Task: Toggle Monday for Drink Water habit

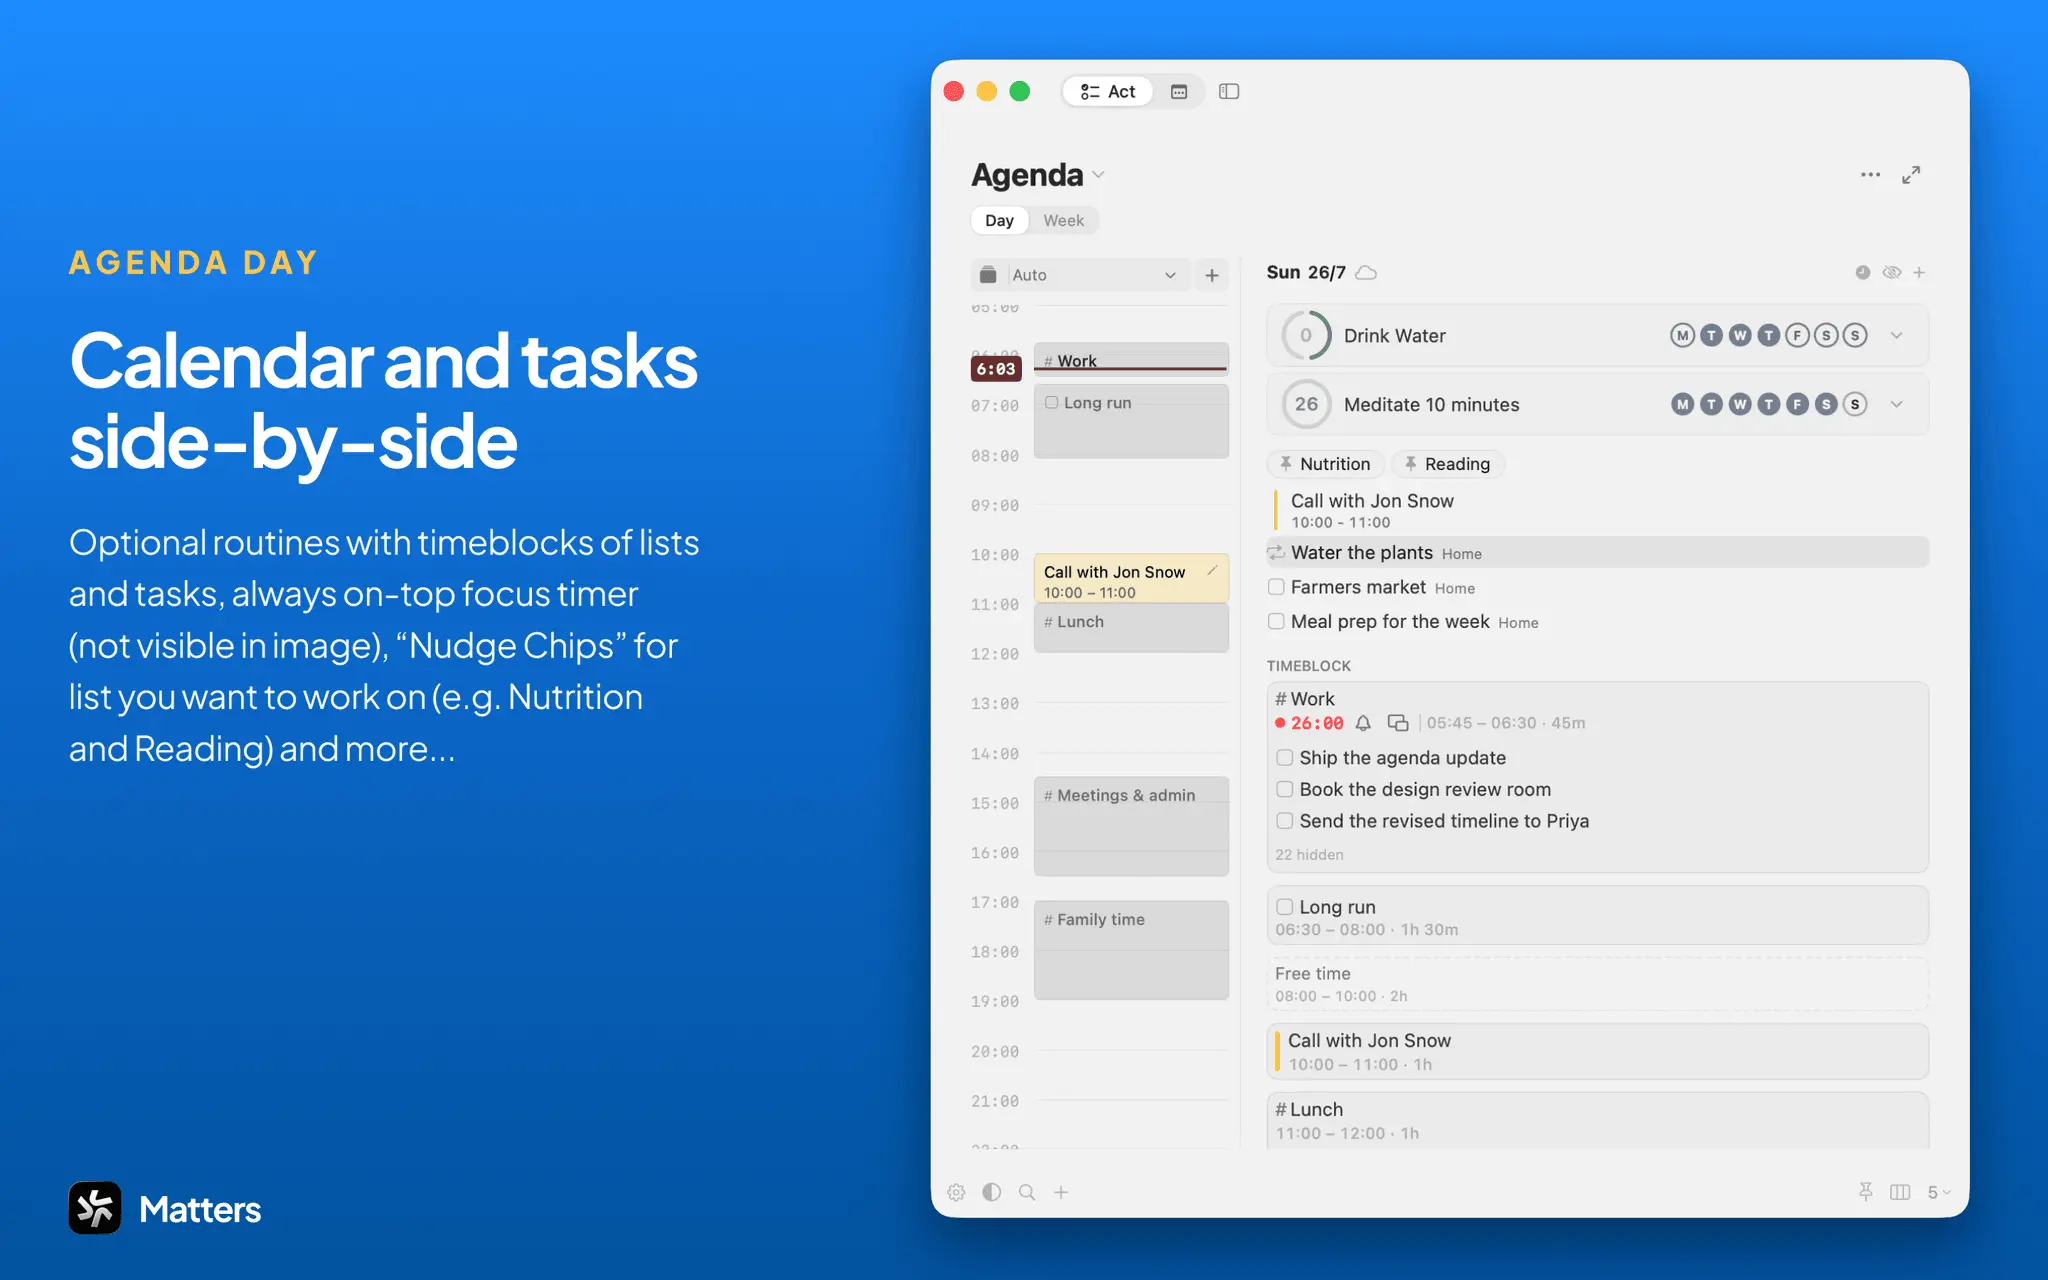Action: click(1683, 336)
